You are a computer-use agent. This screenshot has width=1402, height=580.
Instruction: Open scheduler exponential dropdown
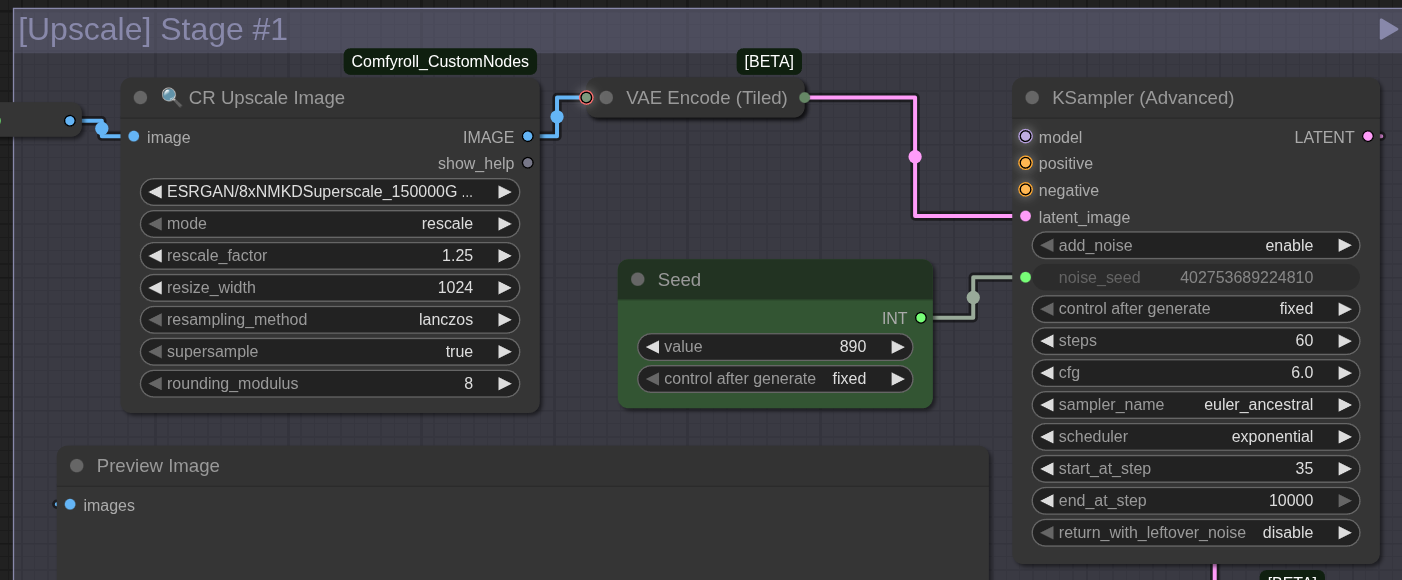coord(1196,437)
